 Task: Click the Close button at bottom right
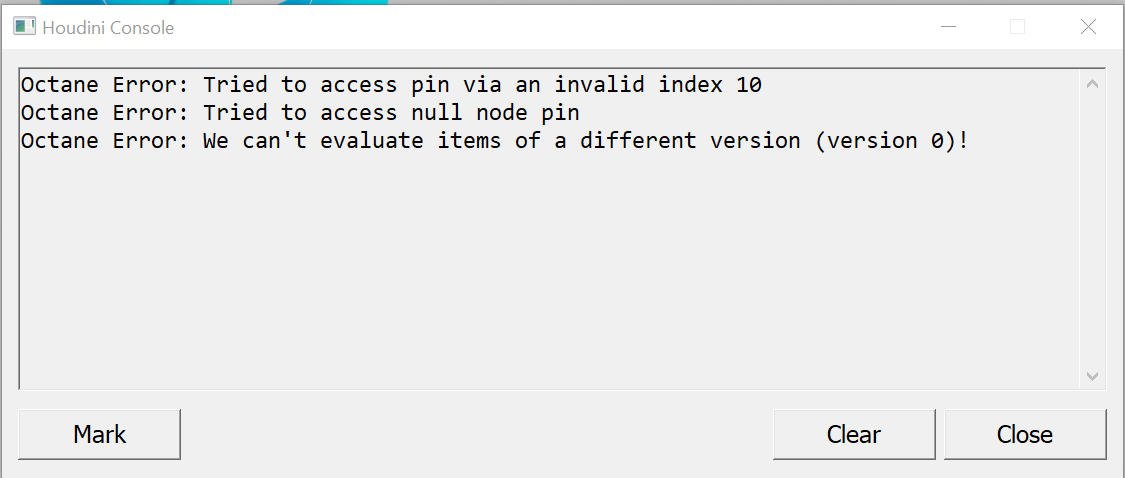click(x=1024, y=434)
